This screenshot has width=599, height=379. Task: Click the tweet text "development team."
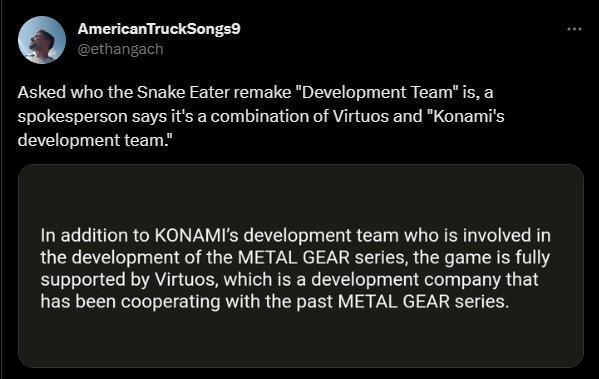click(x=95, y=140)
